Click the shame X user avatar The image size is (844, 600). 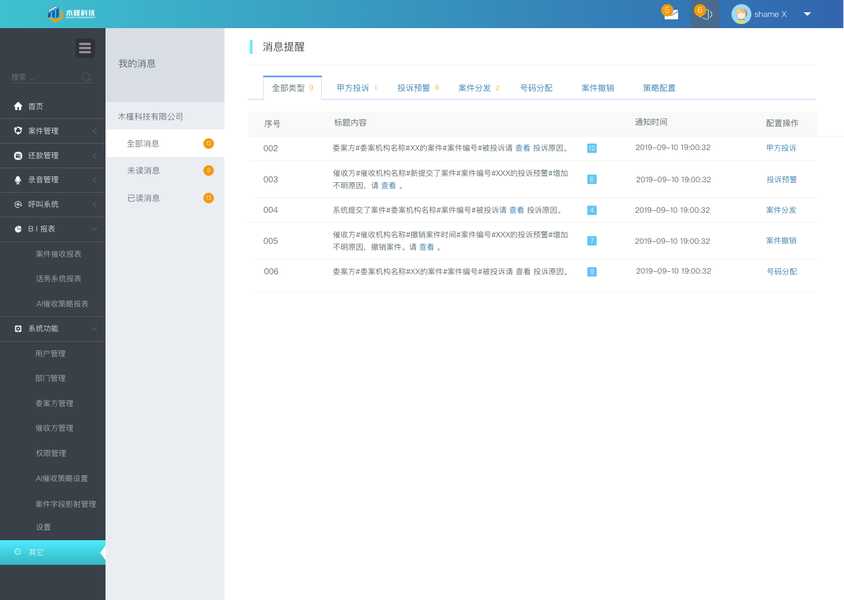point(741,14)
